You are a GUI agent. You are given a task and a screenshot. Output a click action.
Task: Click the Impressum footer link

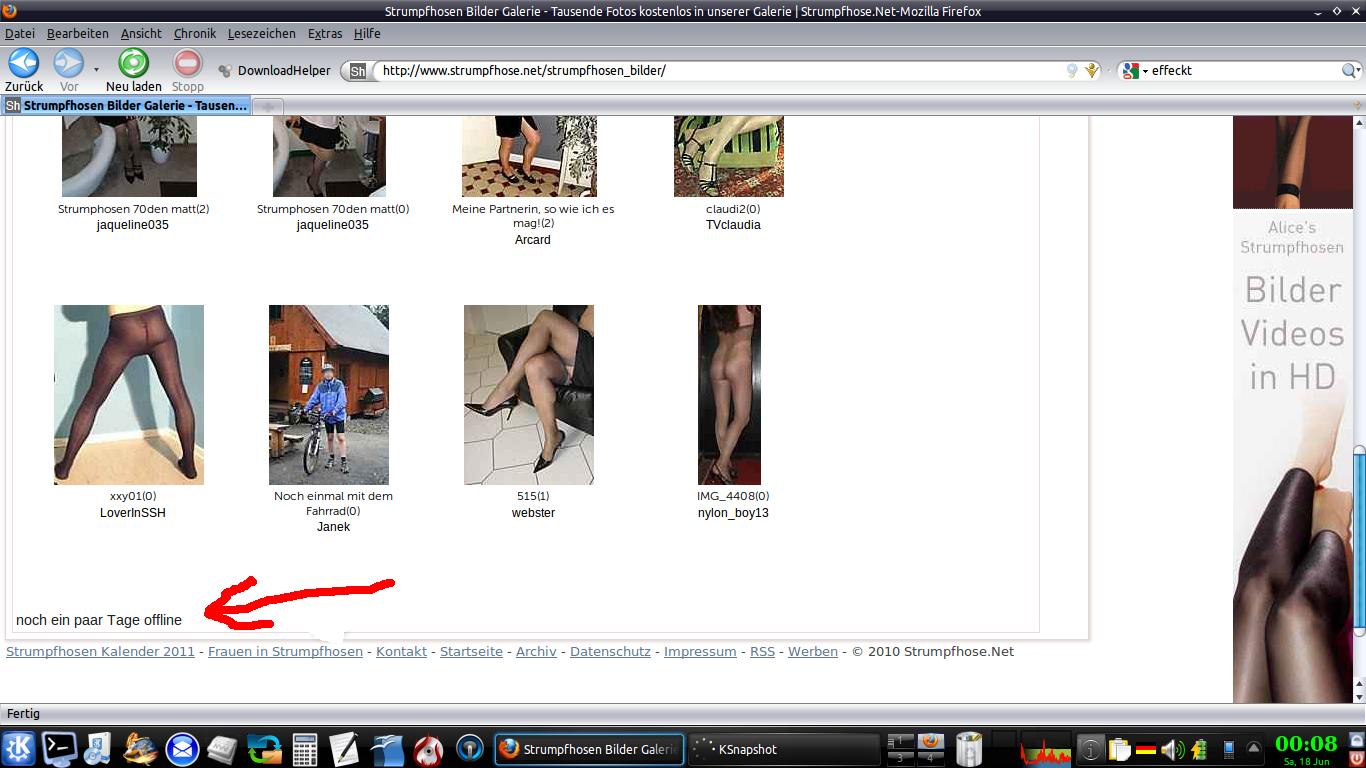[x=699, y=651]
